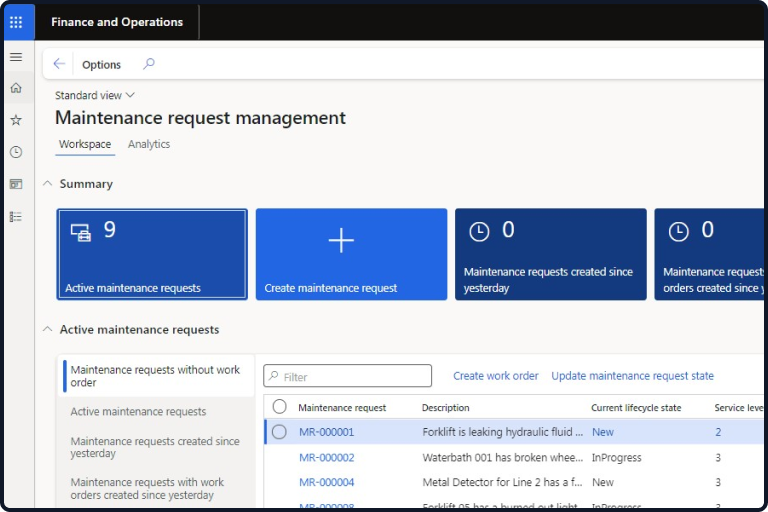Open the Active maintenance requests tile showing 9

(x=152, y=254)
